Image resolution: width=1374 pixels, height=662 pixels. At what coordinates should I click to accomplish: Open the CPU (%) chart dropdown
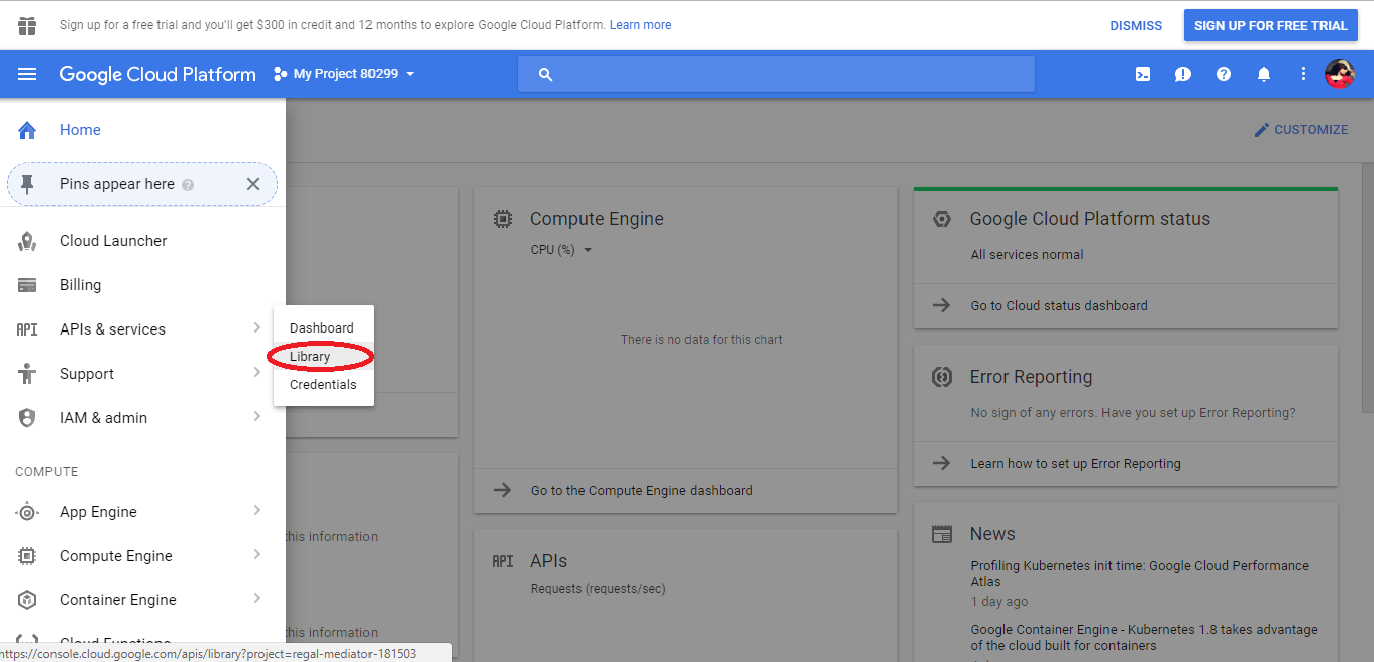(562, 250)
